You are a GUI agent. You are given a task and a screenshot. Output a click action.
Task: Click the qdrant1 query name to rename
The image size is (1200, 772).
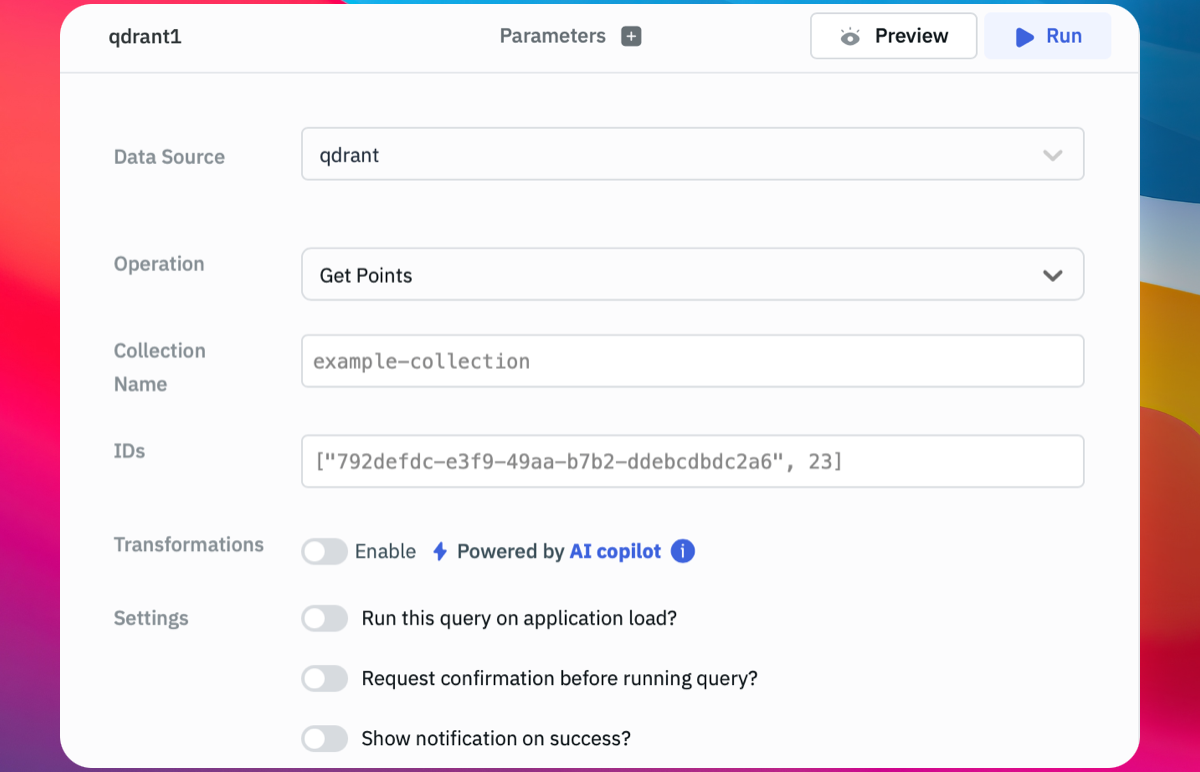[145, 37]
